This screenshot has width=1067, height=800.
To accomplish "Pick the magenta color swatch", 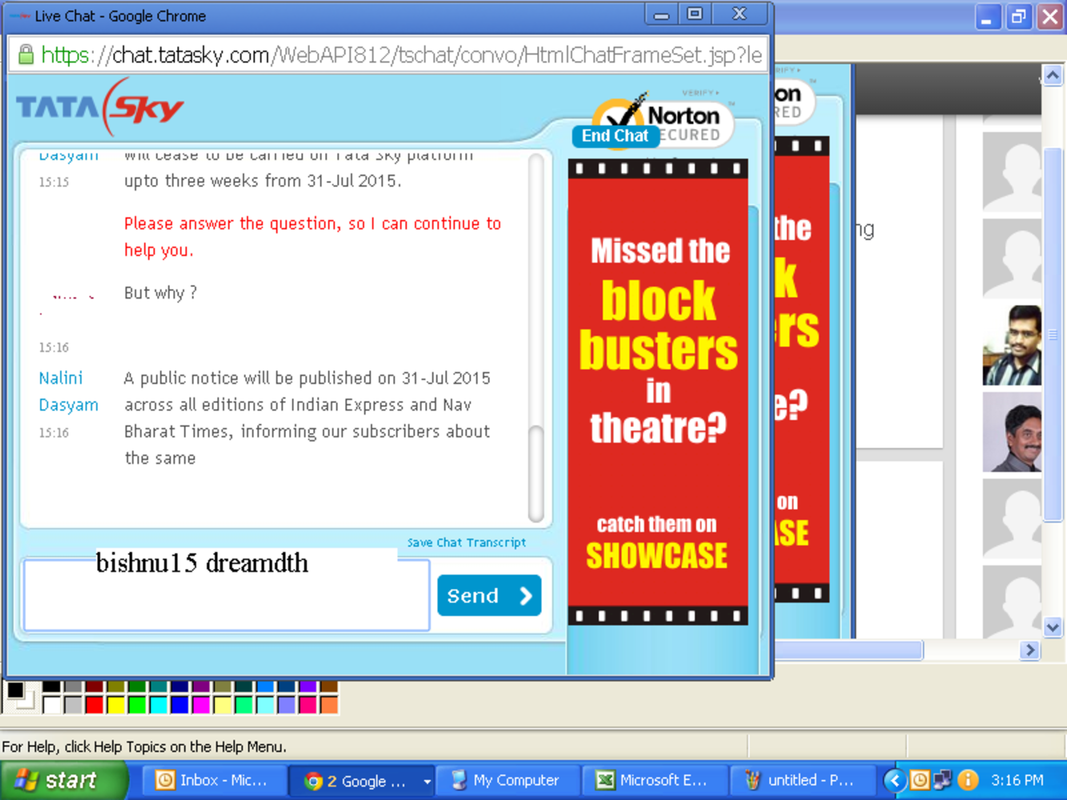I will tap(201, 705).
